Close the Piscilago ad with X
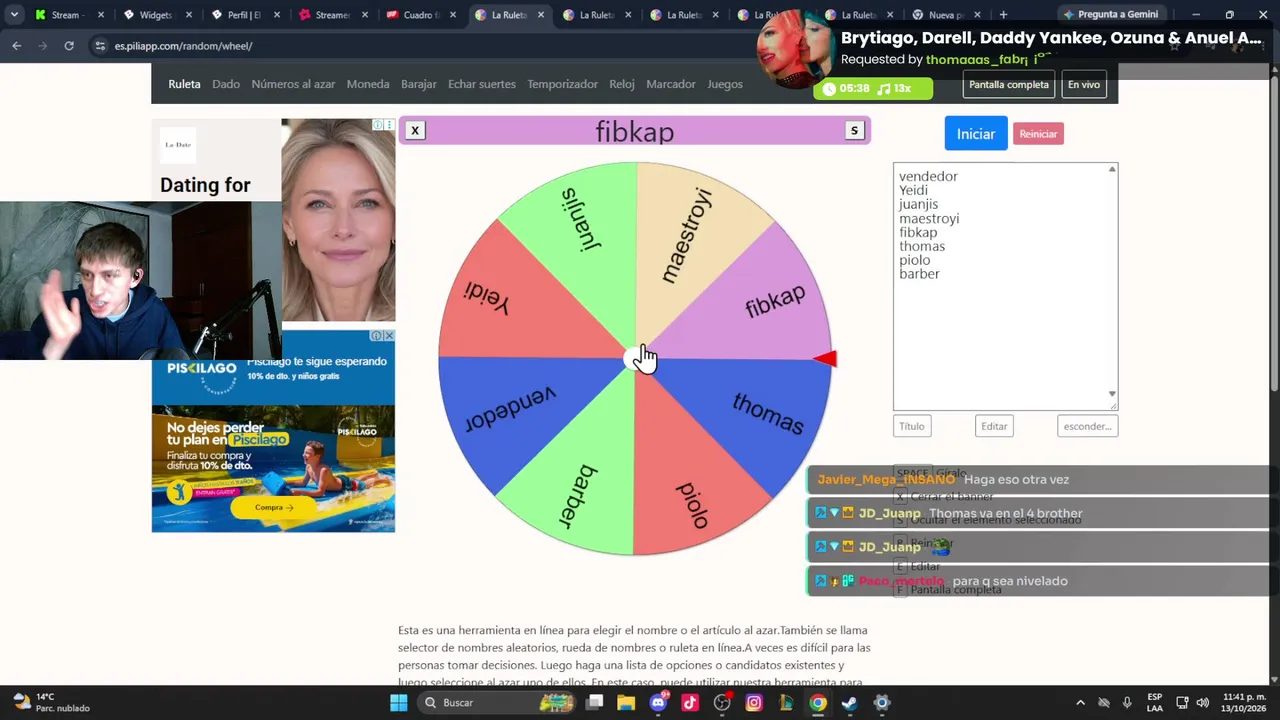 (x=389, y=335)
